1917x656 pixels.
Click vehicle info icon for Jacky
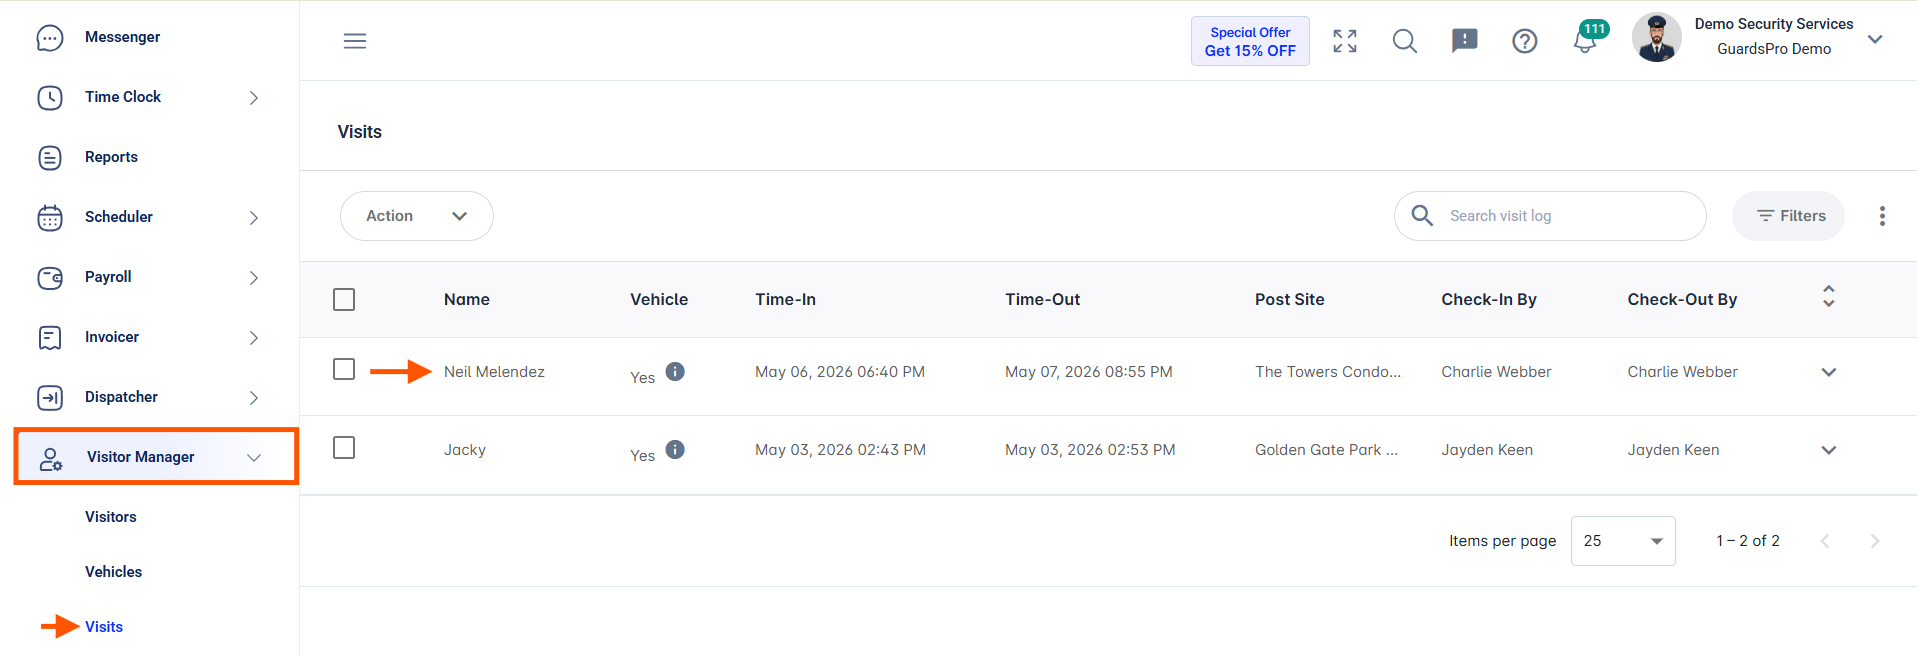pyautogui.click(x=675, y=450)
